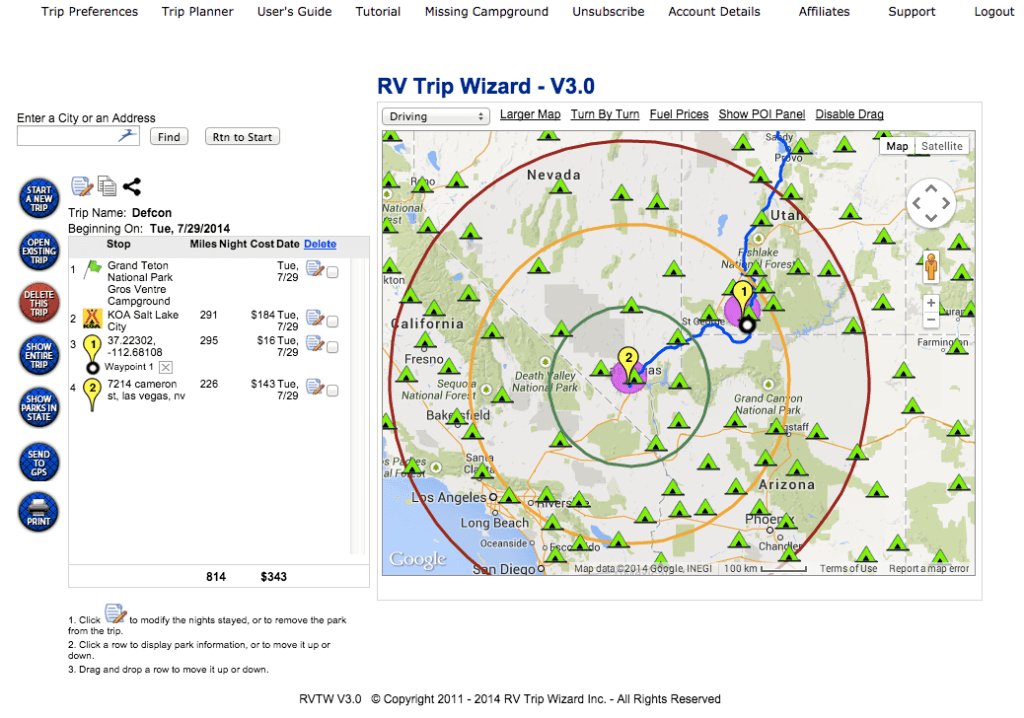Screen dimensions: 1024x718
Task: Zoom in the map with plus button
Action: tap(931, 303)
